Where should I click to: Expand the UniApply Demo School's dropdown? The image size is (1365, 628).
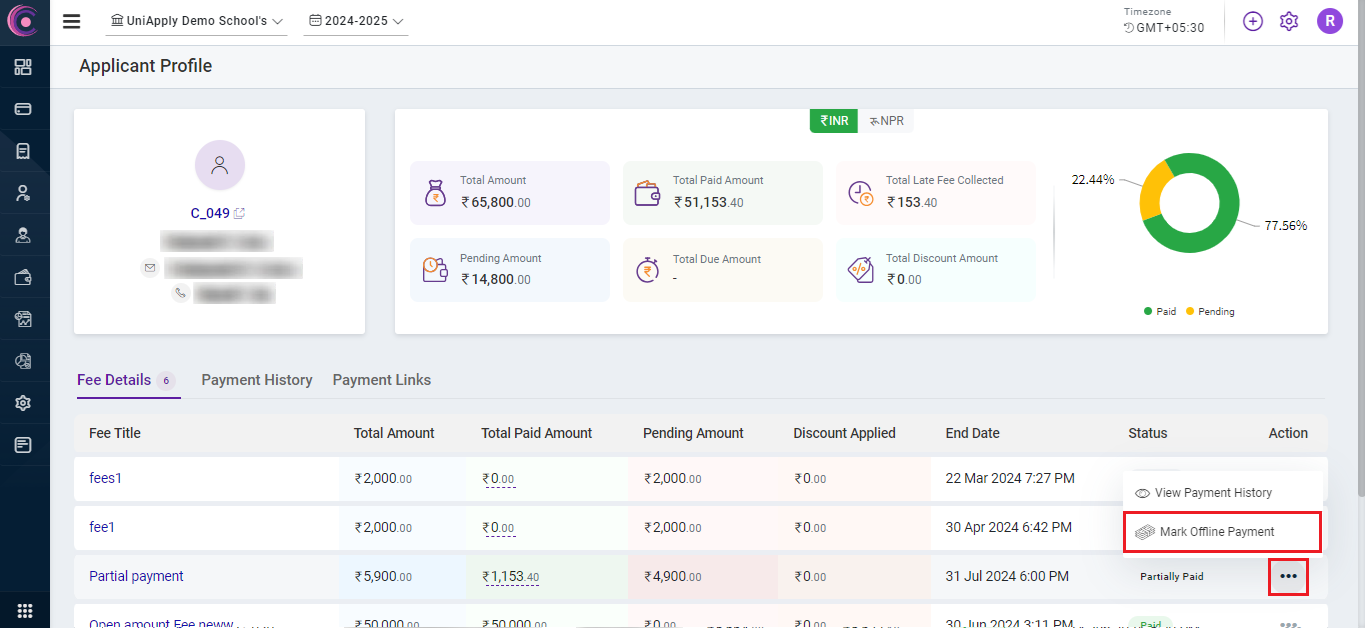click(197, 21)
